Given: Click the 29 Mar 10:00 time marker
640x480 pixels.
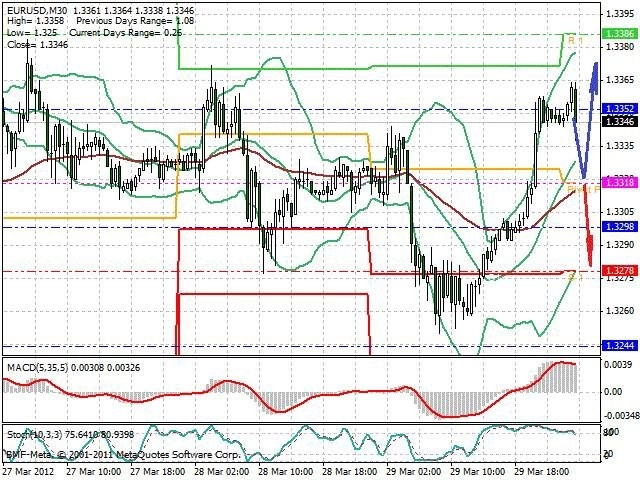Looking at the screenshot, I should coord(478,471).
